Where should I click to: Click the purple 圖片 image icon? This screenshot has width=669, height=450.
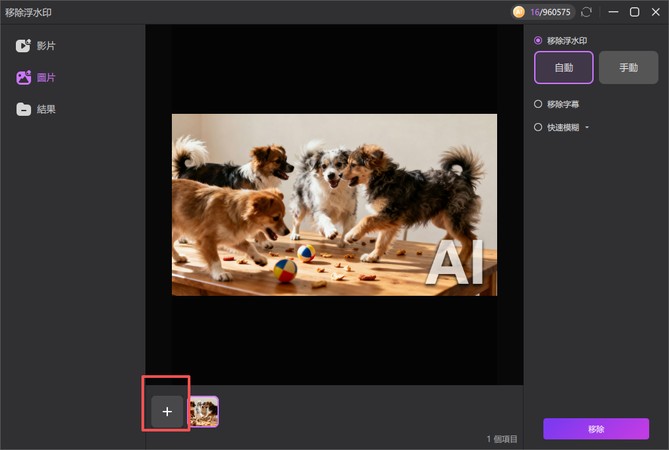pos(23,78)
